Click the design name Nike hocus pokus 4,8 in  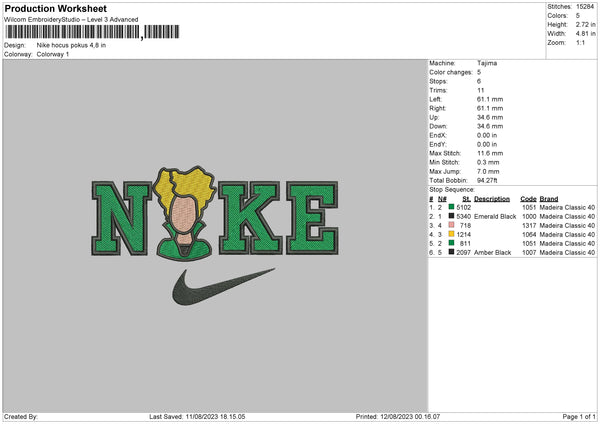[x=71, y=45]
